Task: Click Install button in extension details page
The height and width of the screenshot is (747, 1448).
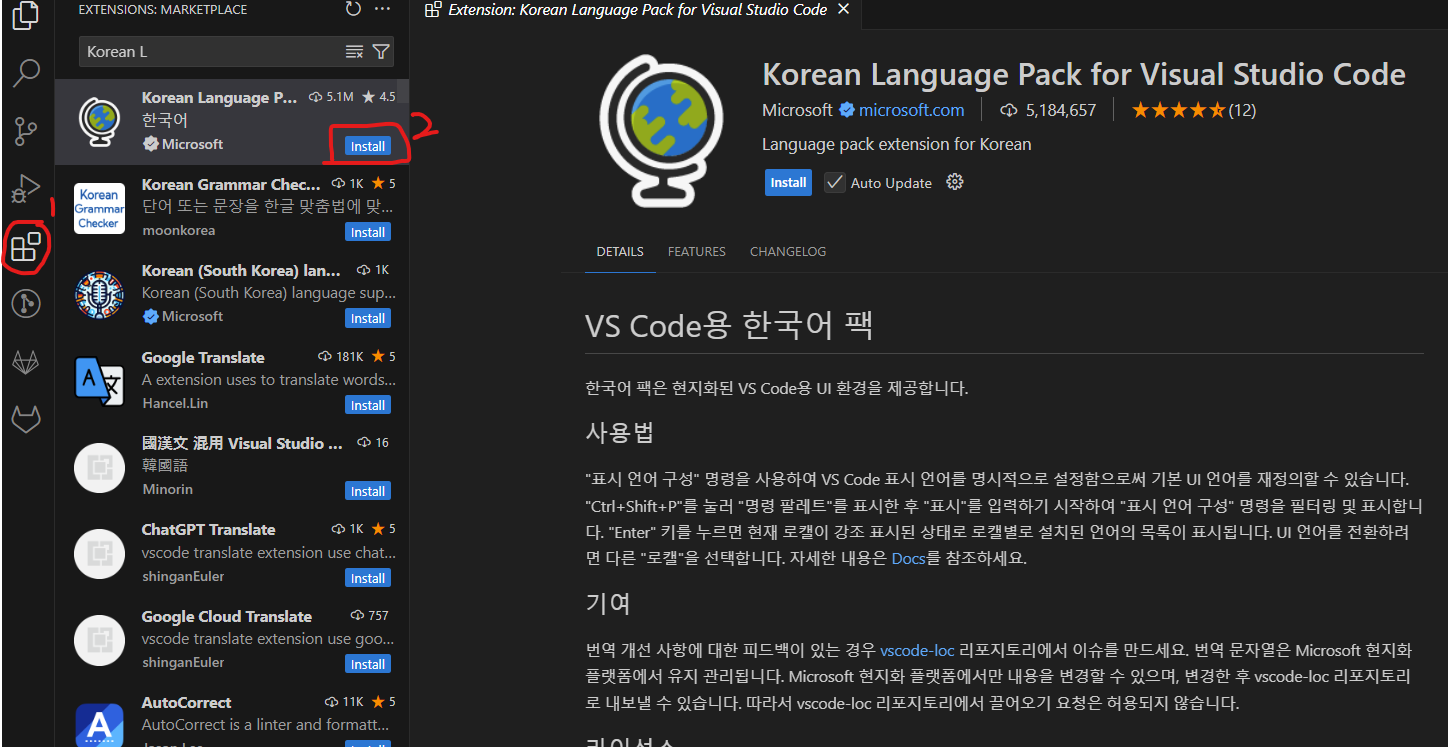Action: [788, 183]
